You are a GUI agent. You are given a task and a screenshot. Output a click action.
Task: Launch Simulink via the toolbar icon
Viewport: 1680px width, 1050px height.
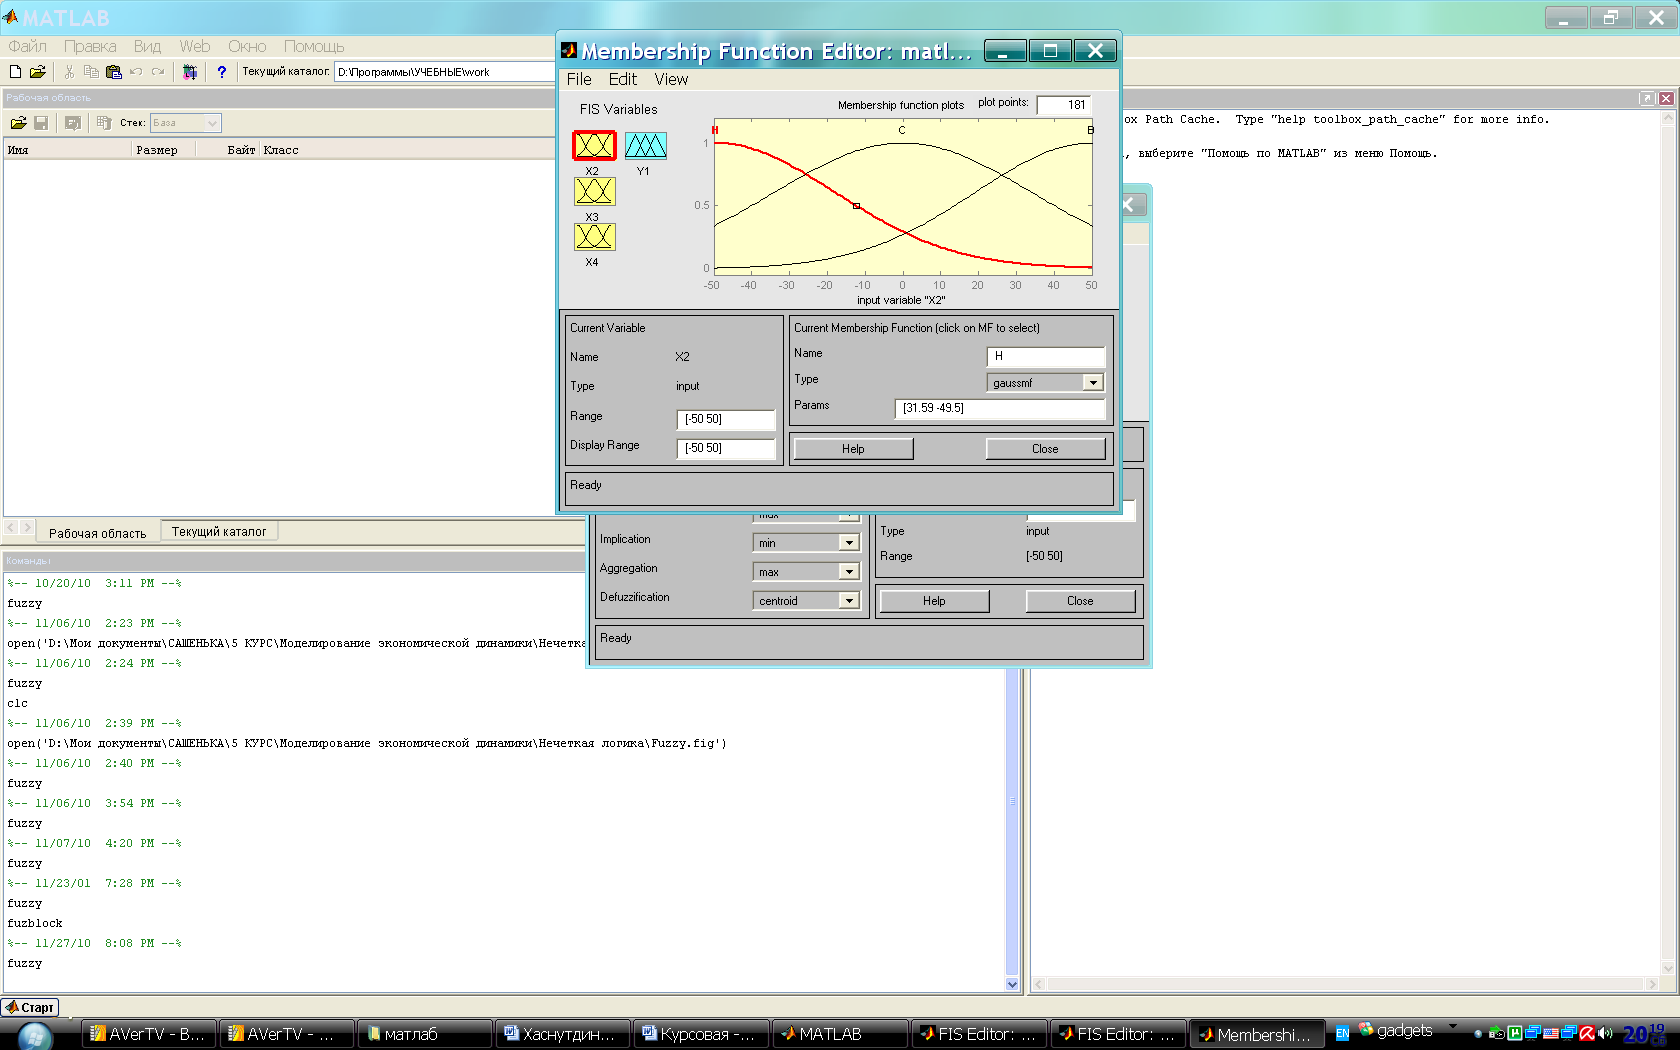click(x=190, y=72)
